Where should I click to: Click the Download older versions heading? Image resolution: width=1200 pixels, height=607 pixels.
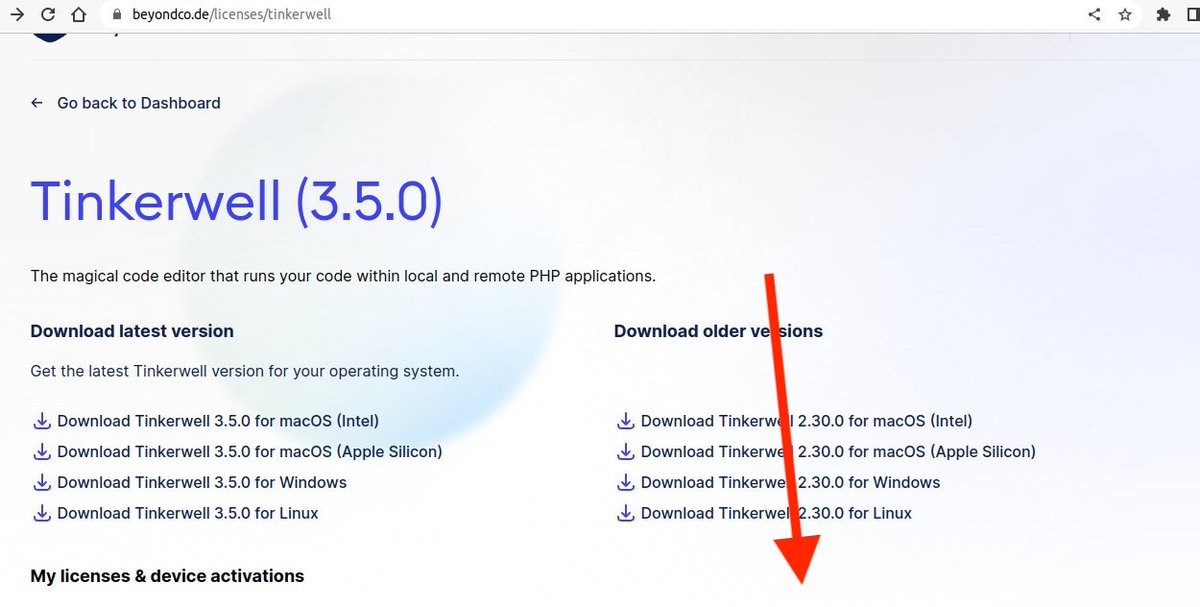(719, 331)
